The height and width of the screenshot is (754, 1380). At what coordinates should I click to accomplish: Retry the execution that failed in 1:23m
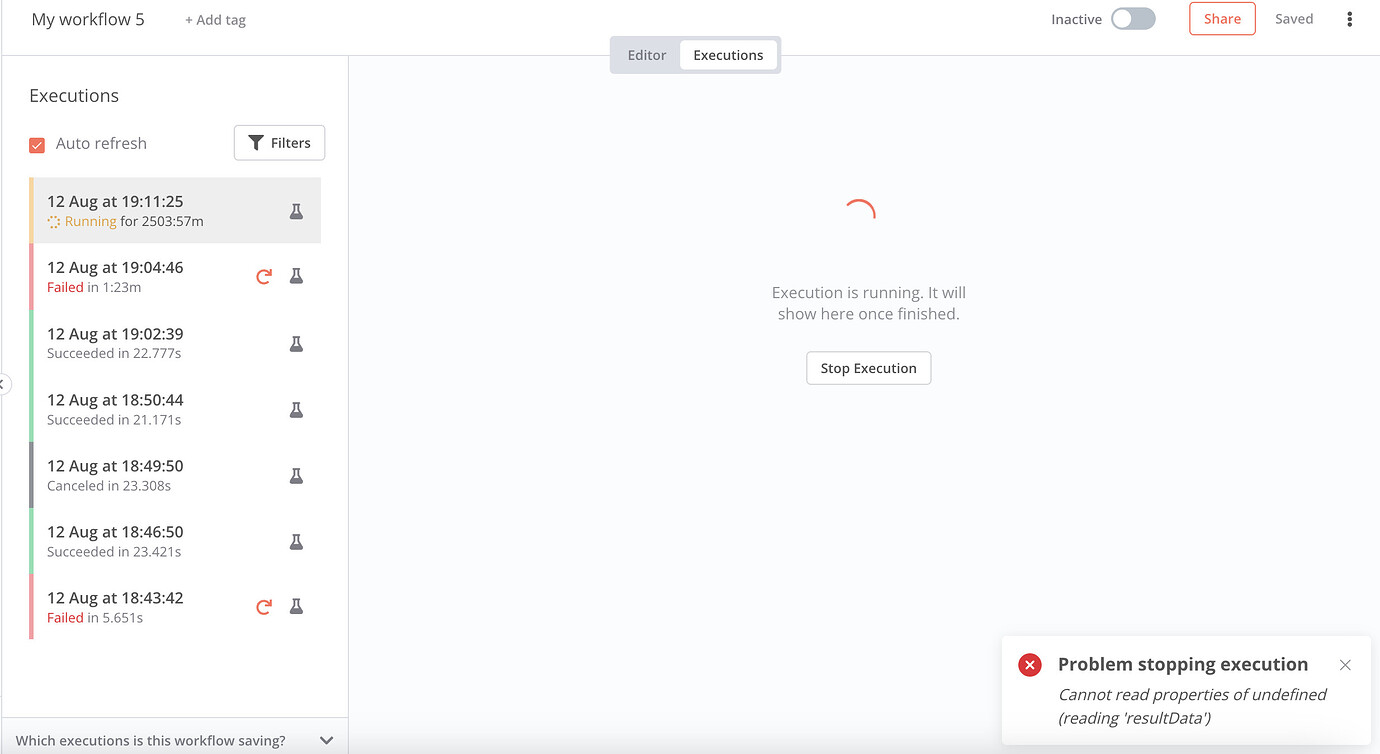pos(263,276)
